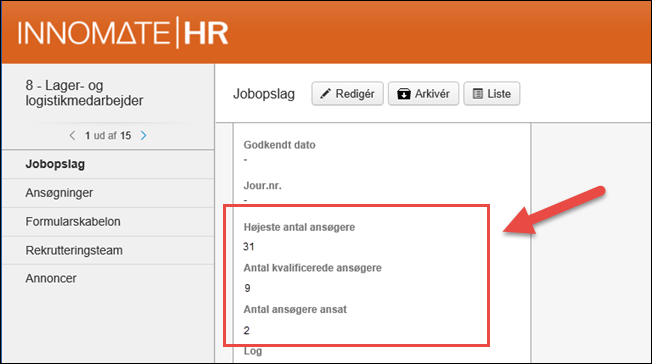
Task: Click the list icon on Liste
Action: pyautogui.click(x=478, y=94)
